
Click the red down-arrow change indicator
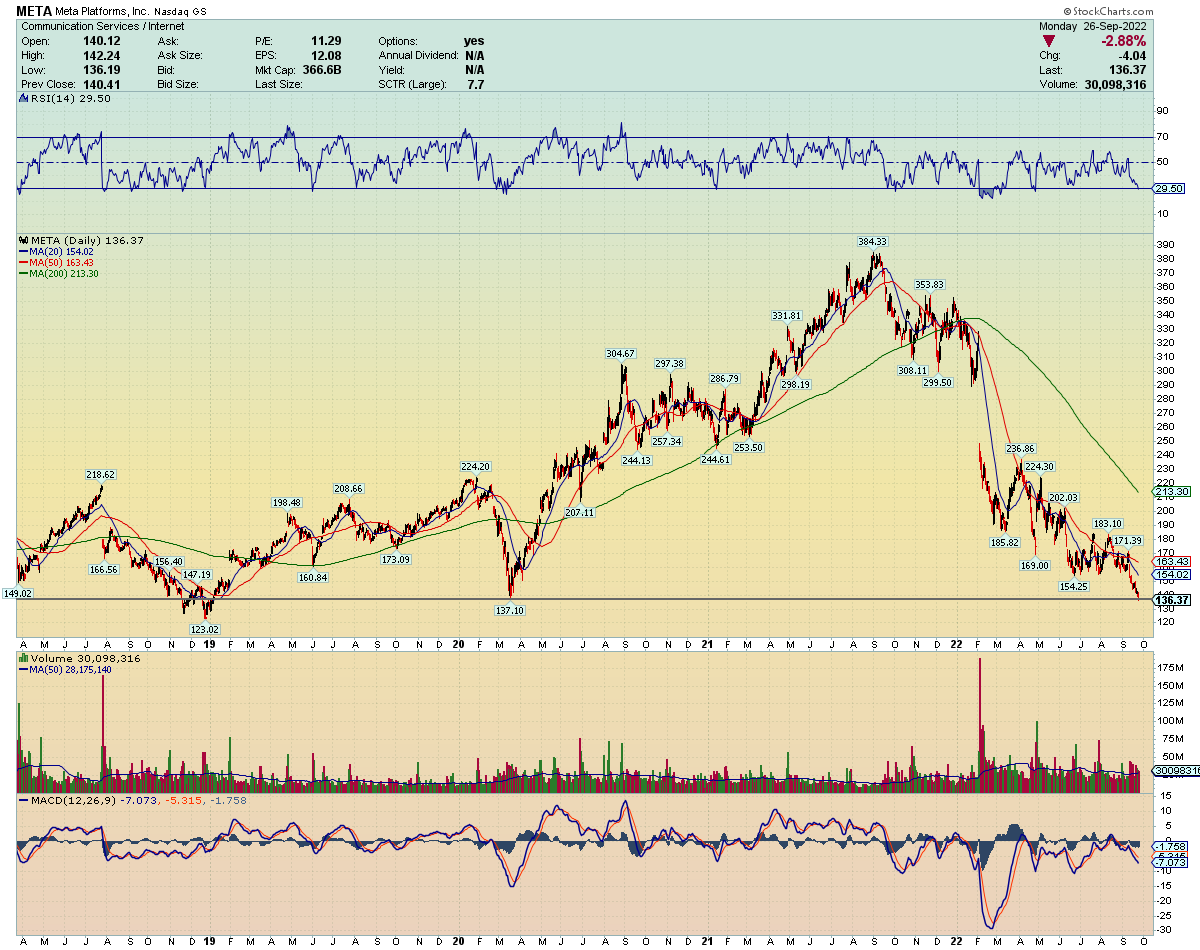(x=1048, y=41)
